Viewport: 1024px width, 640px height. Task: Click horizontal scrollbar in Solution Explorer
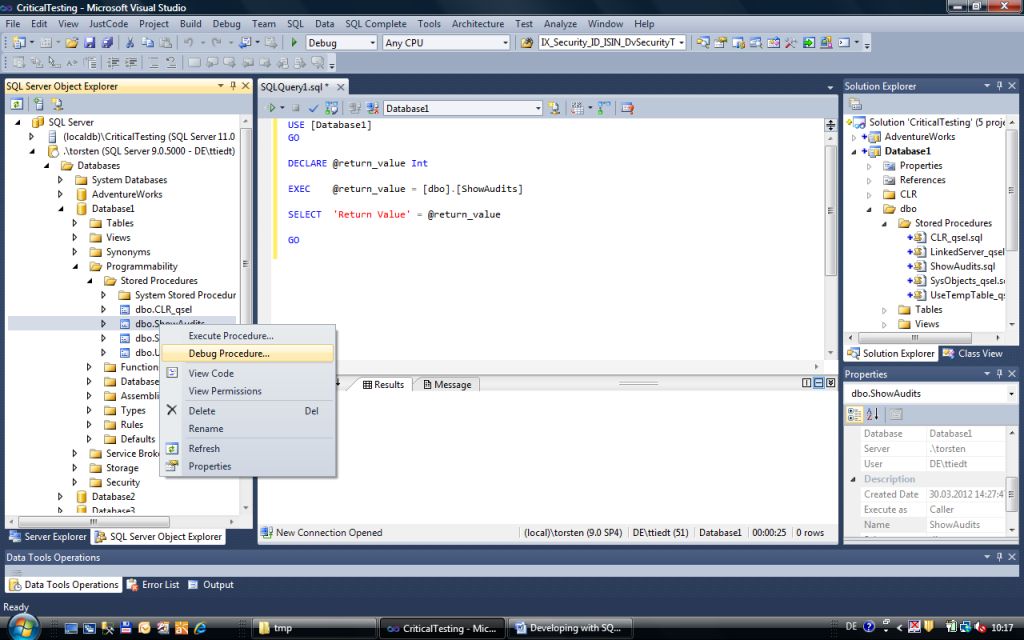[x=914, y=338]
